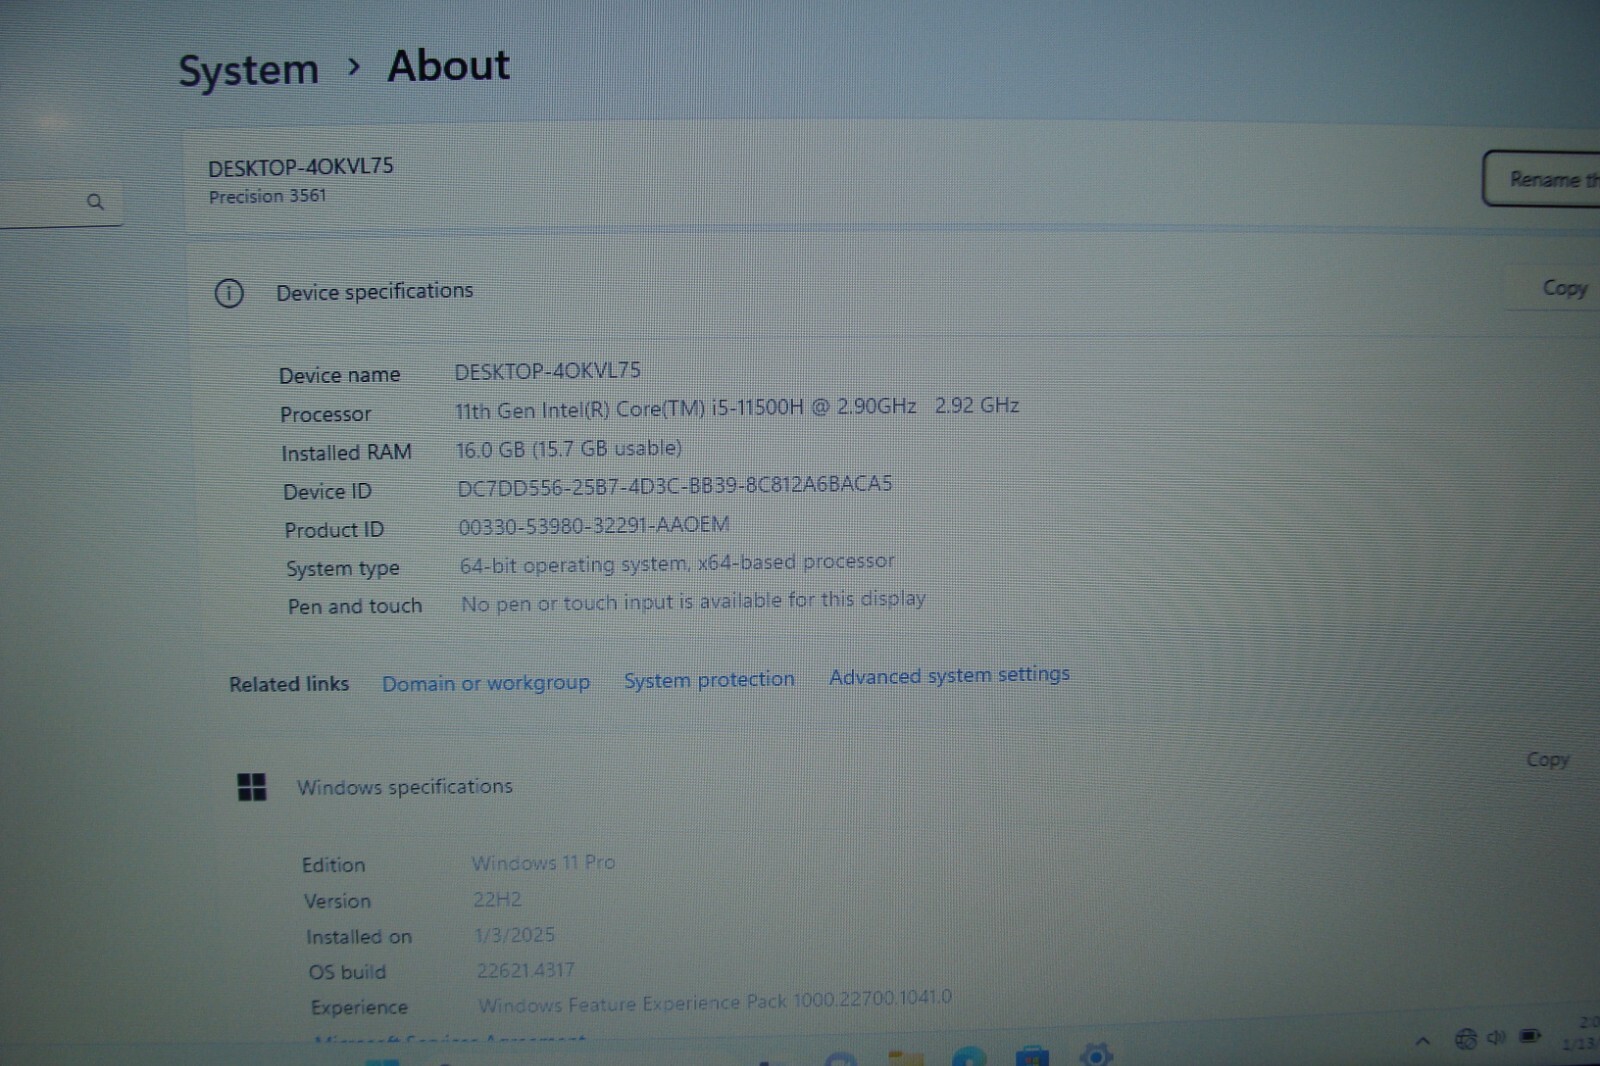
Task: Click the Windows logo beside Windows specifications
Action: click(x=252, y=787)
